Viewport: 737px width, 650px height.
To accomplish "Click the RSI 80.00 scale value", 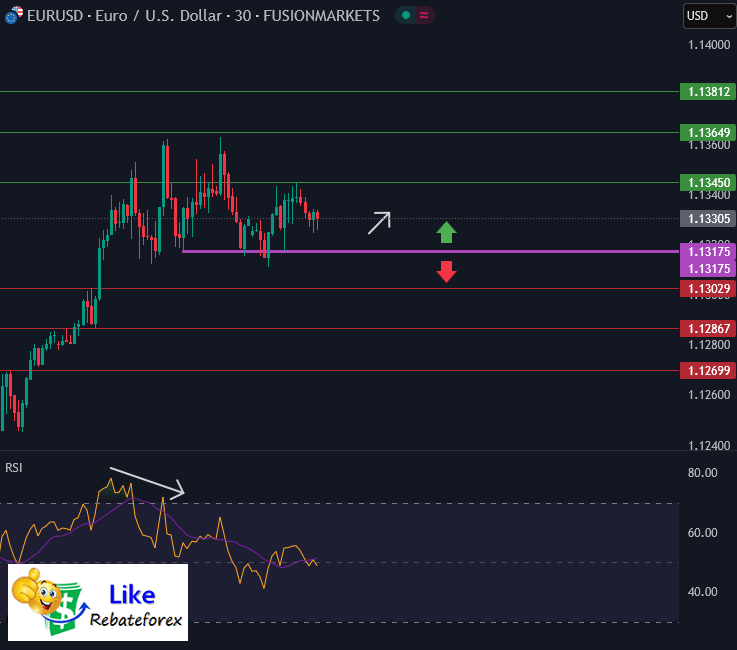I will (702, 473).
